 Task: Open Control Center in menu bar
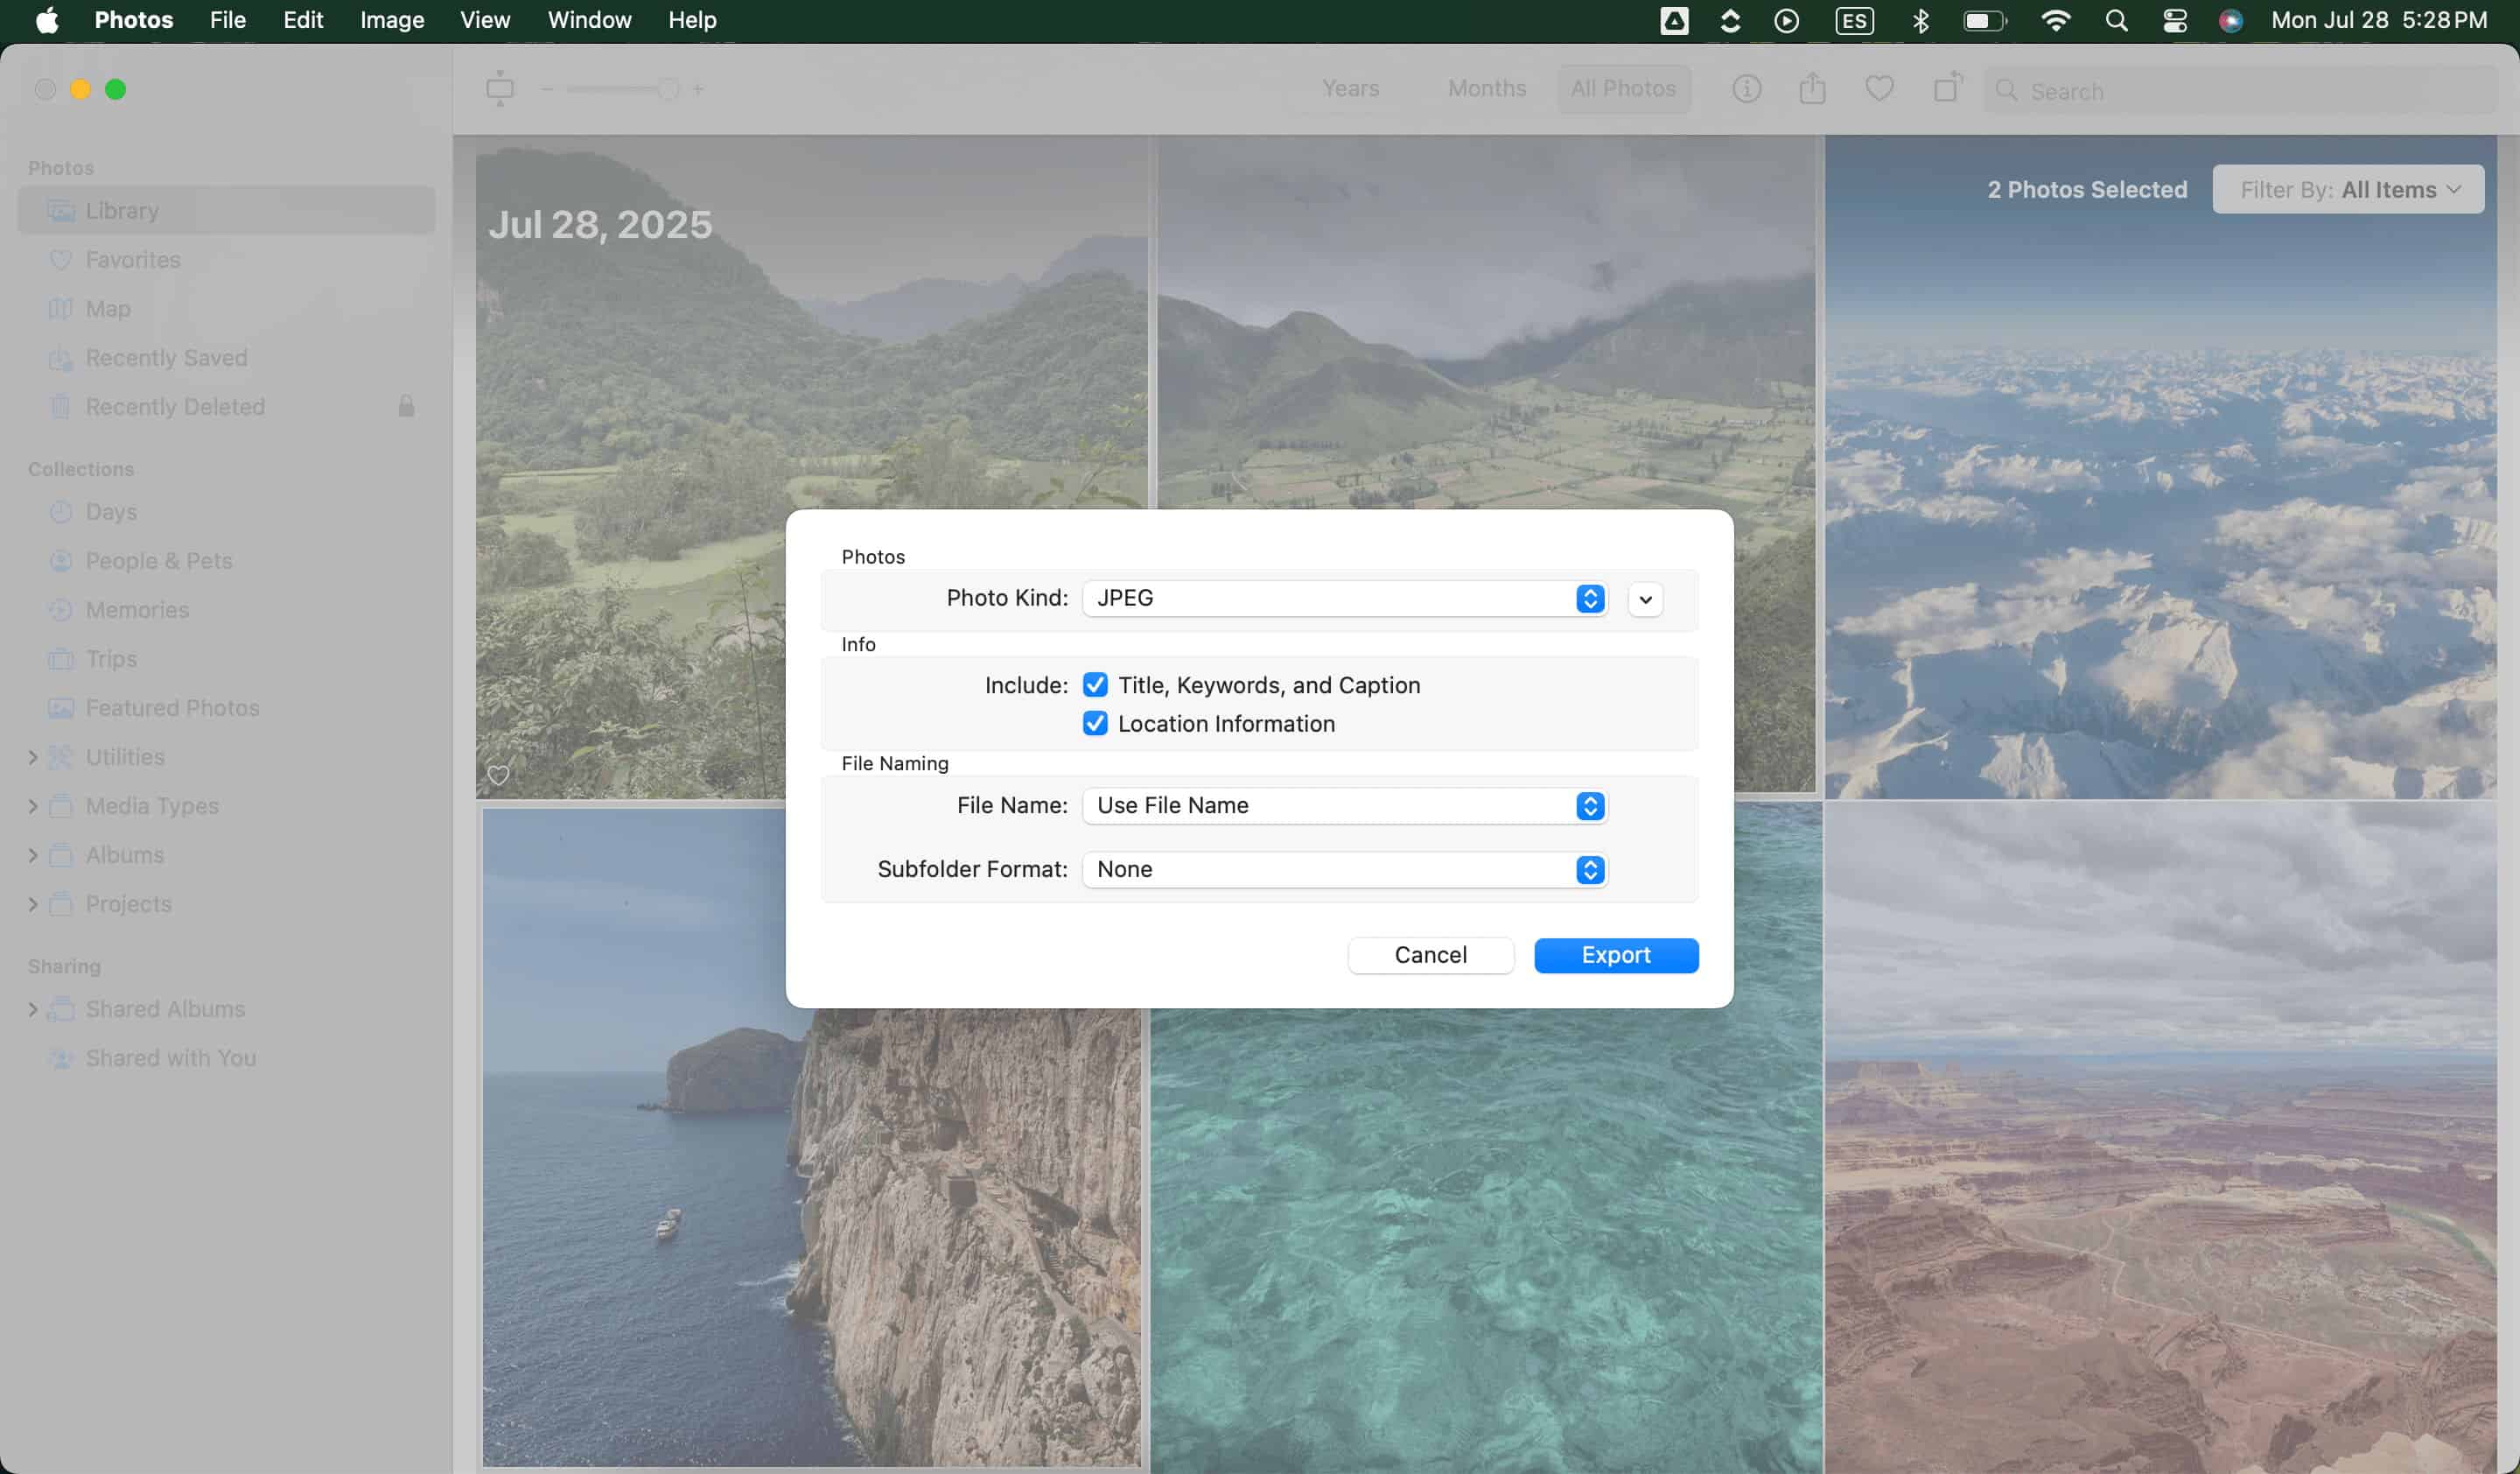click(x=2174, y=20)
